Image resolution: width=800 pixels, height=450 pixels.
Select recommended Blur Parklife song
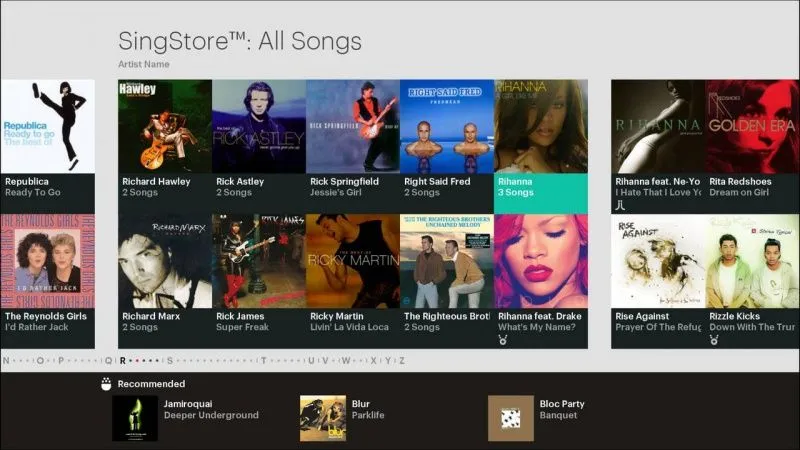coord(323,418)
